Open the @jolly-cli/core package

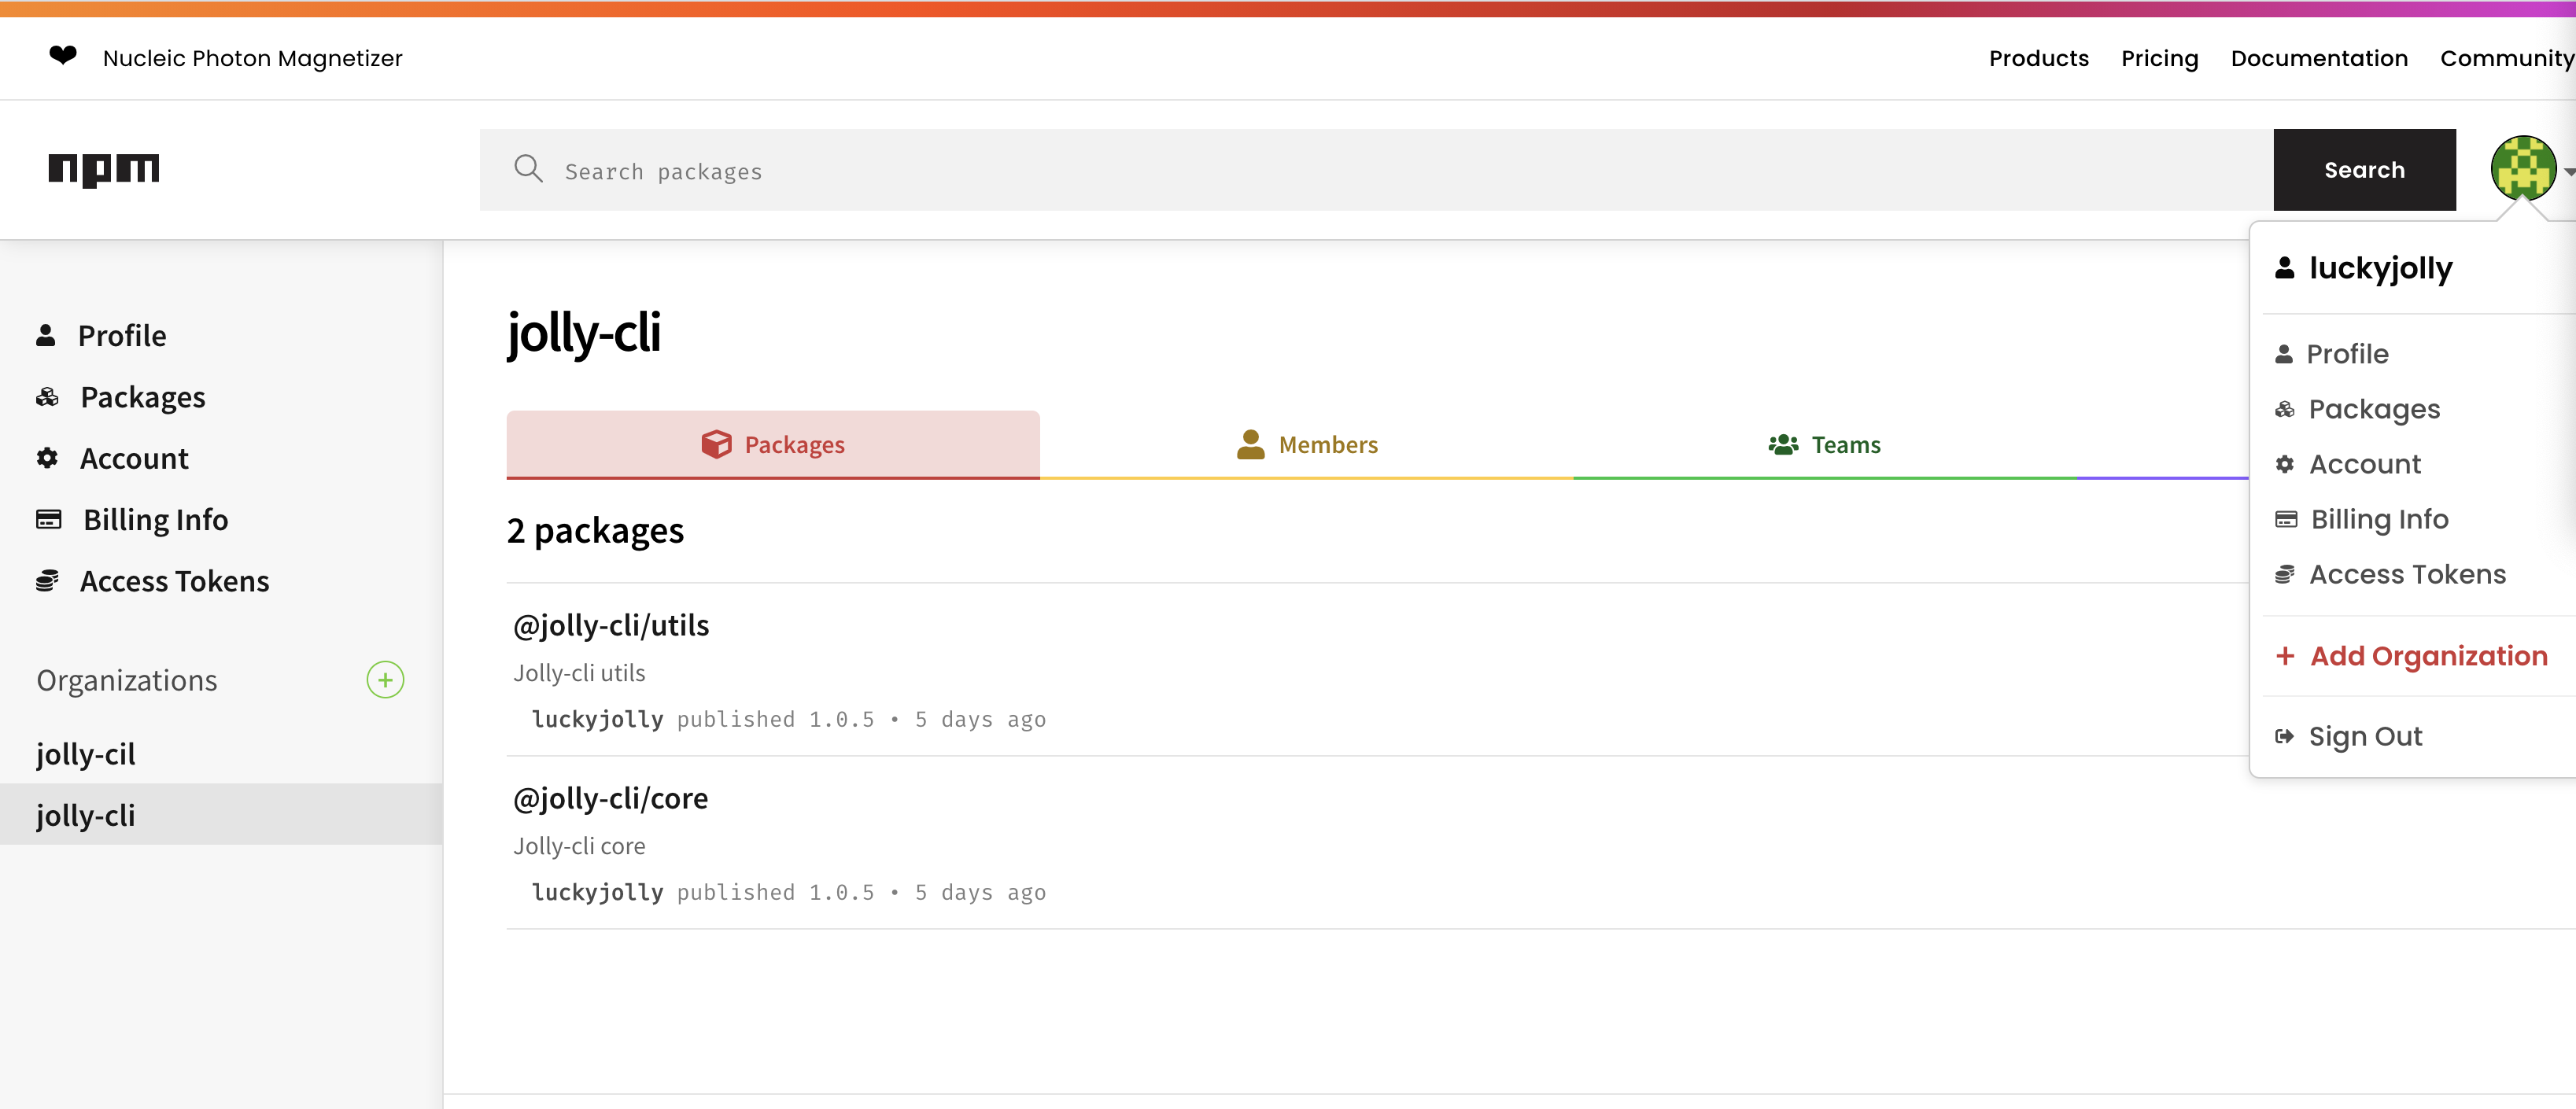click(x=610, y=798)
